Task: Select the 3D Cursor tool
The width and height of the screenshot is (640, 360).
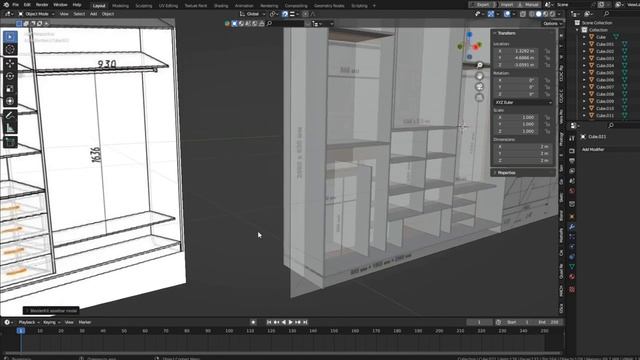Action: (x=10, y=49)
